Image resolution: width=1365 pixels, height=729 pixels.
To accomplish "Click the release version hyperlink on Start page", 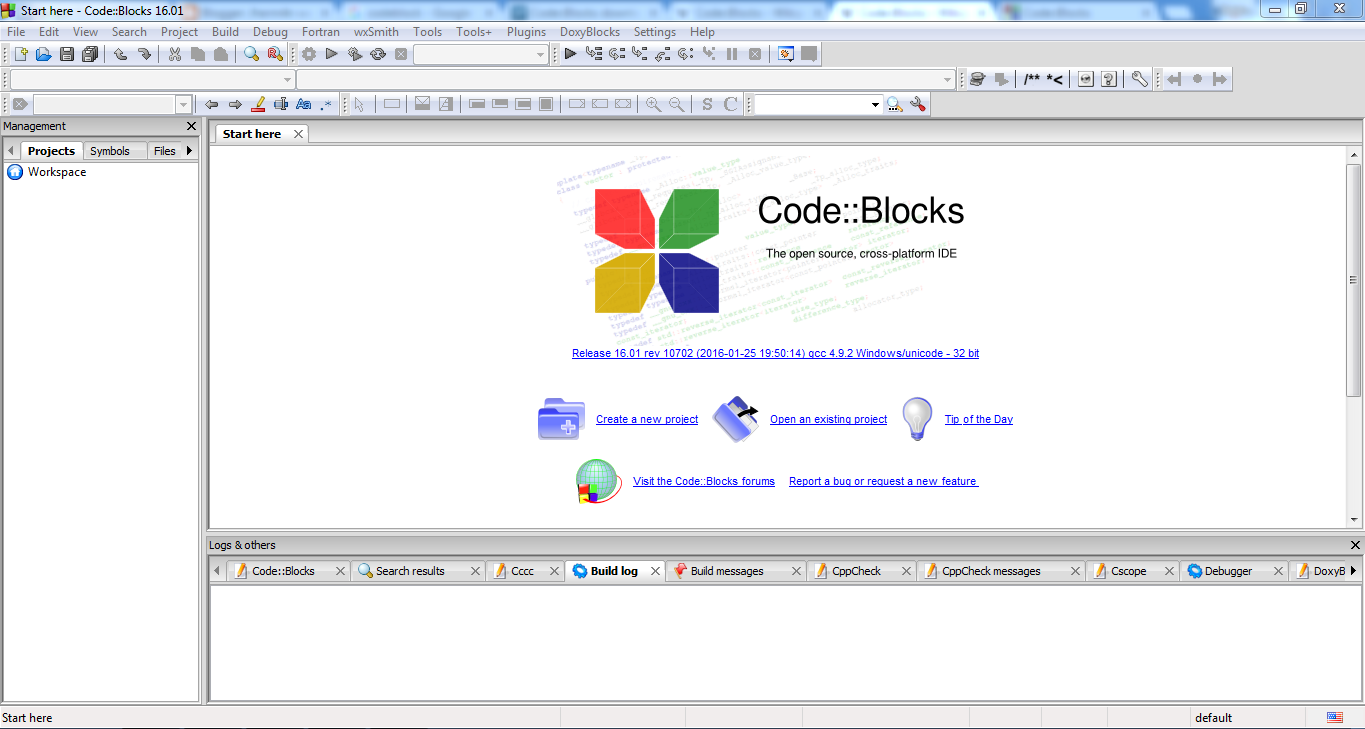I will coord(775,352).
